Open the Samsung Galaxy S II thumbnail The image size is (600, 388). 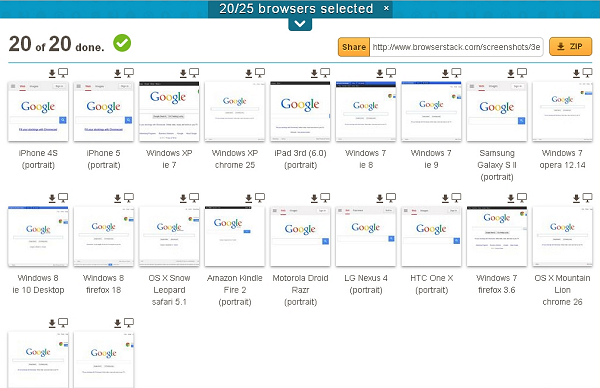(497, 111)
